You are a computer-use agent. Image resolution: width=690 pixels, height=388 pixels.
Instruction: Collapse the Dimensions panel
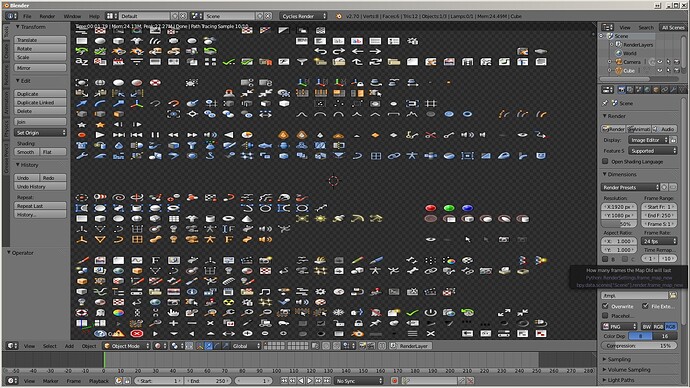pos(606,174)
